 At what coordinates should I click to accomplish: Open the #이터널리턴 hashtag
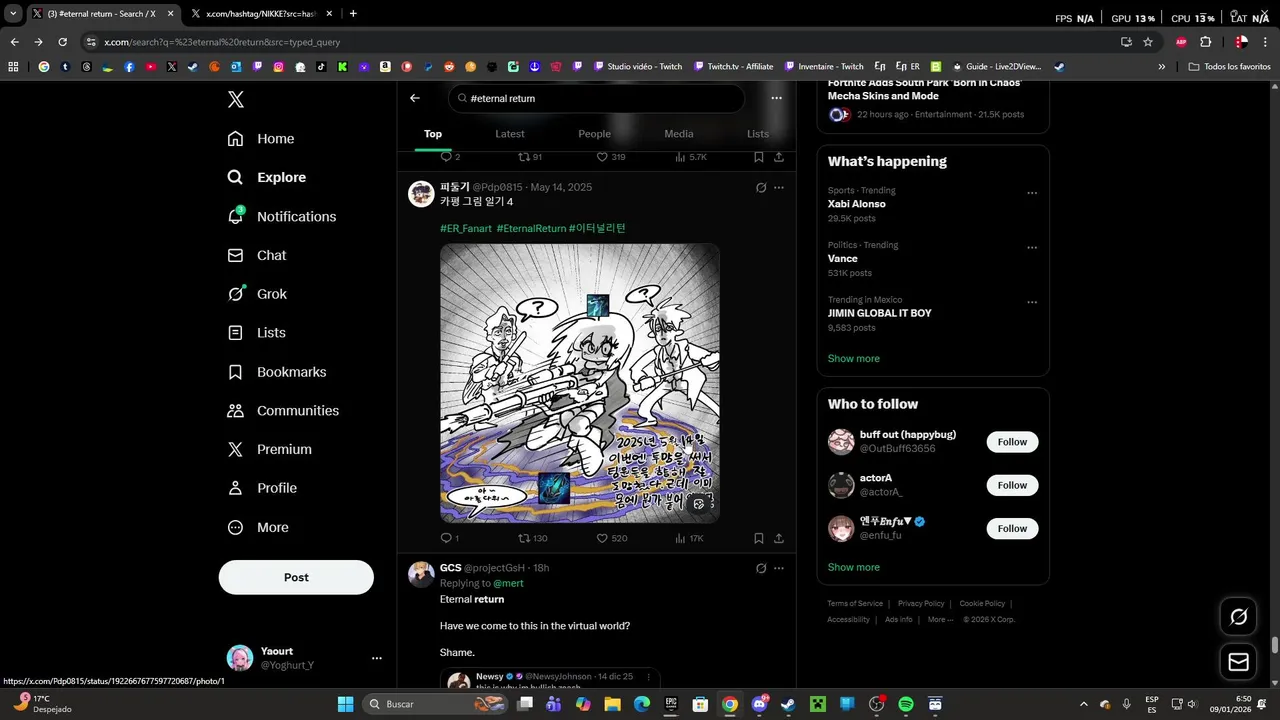pyautogui.click(x=597, y=229)
